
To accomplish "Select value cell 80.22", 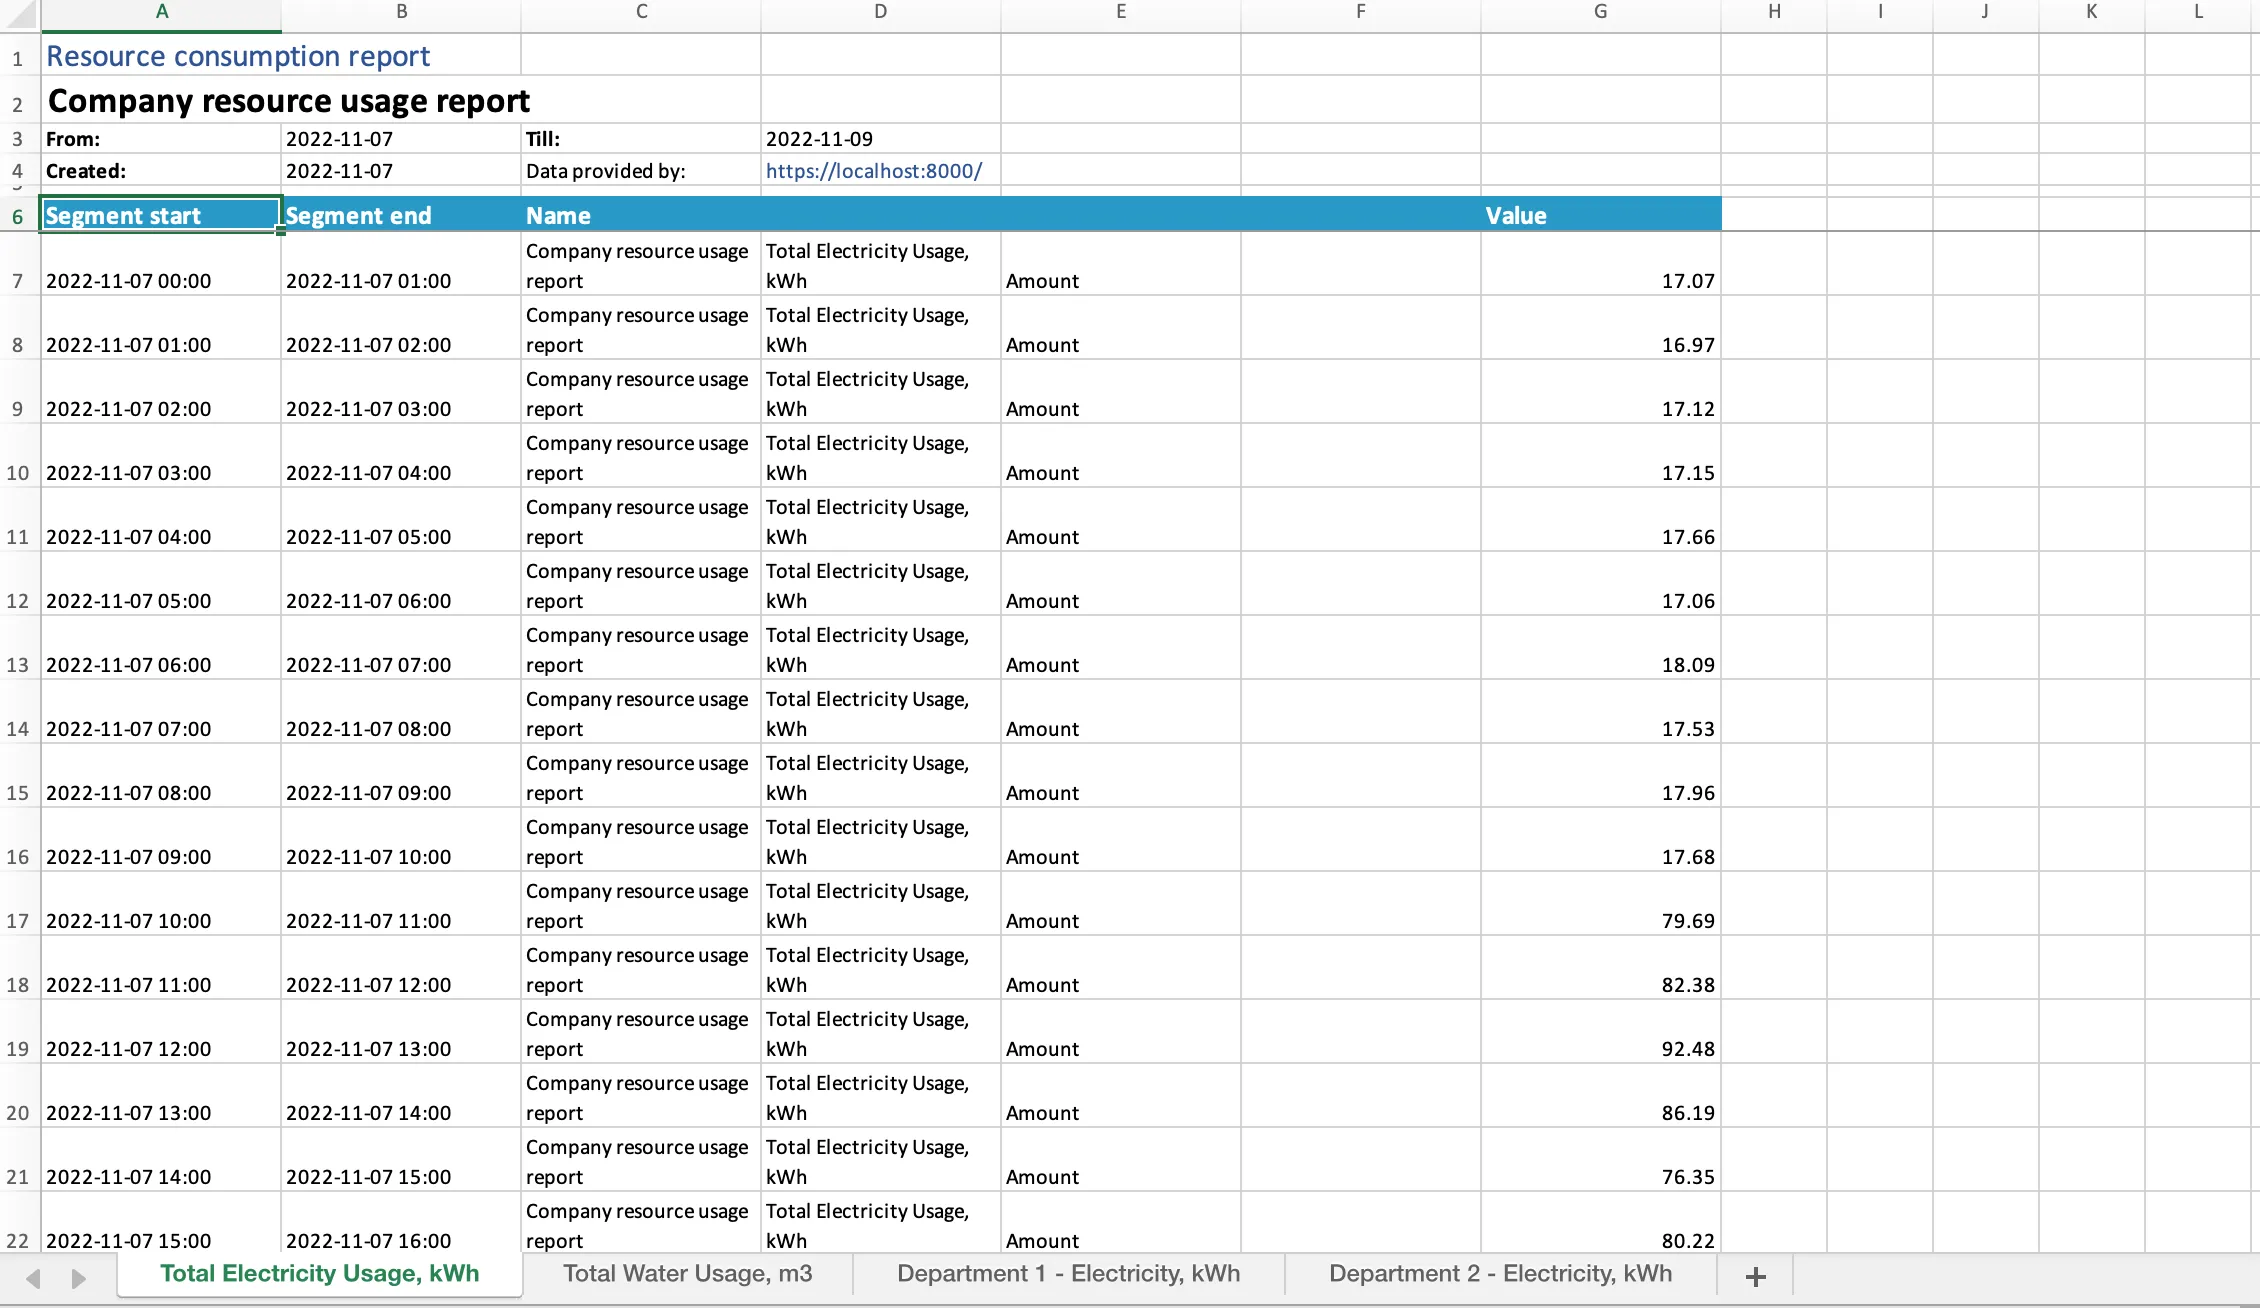I will 1601,1222.
